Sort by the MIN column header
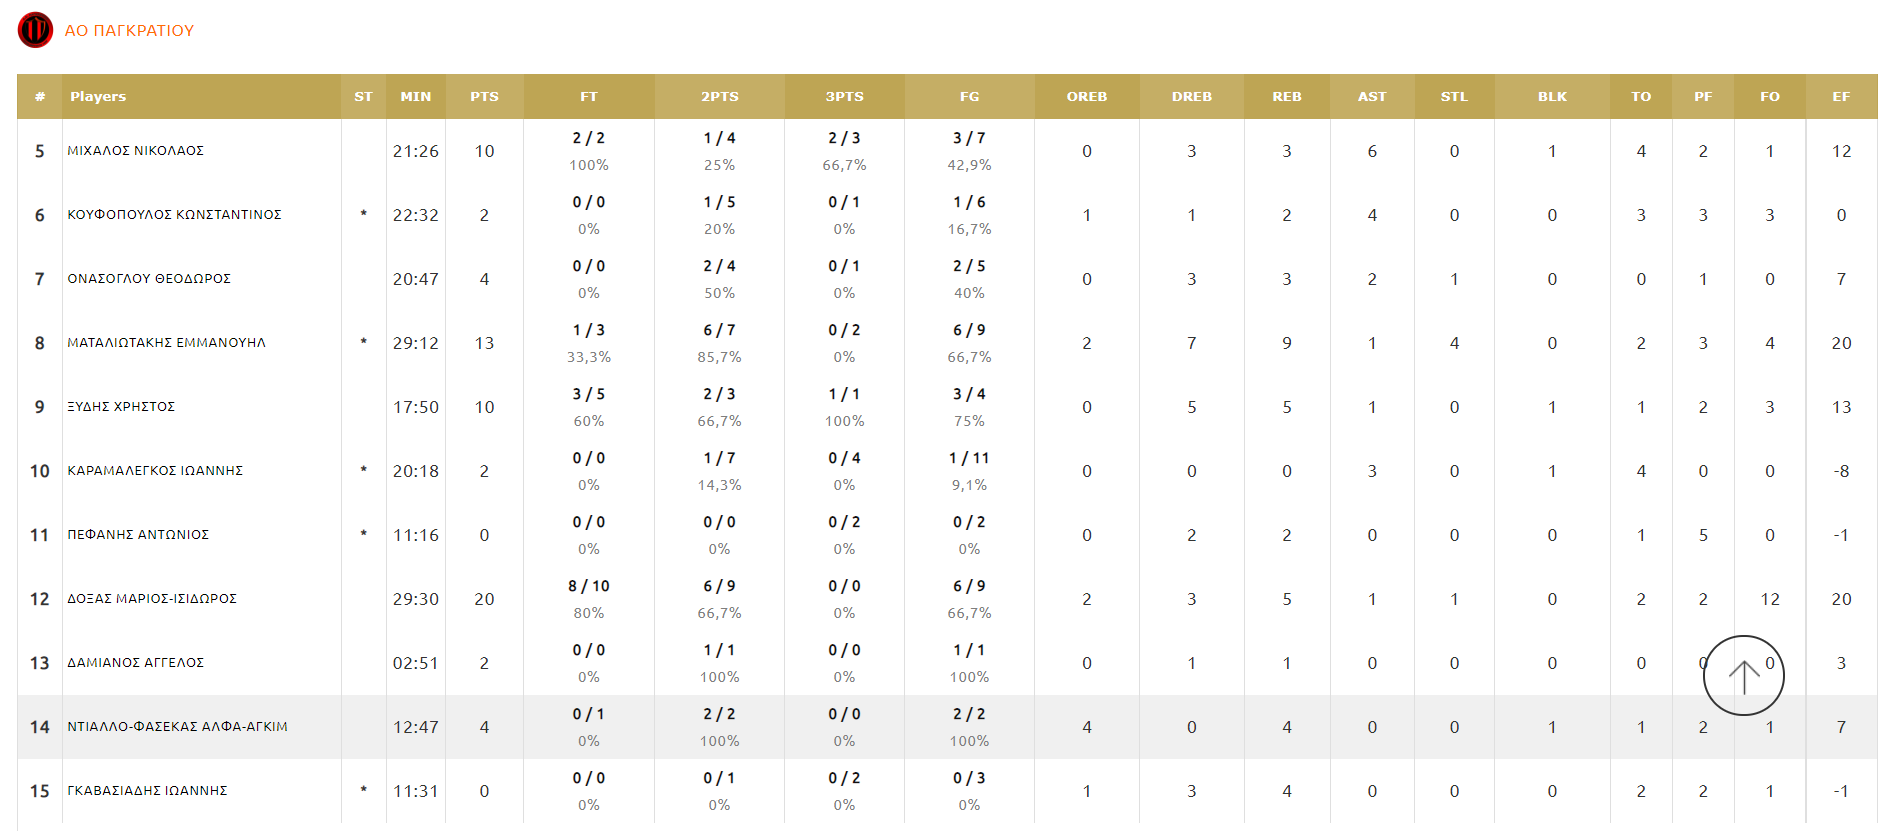1884x831 pixels. point(415,97)
